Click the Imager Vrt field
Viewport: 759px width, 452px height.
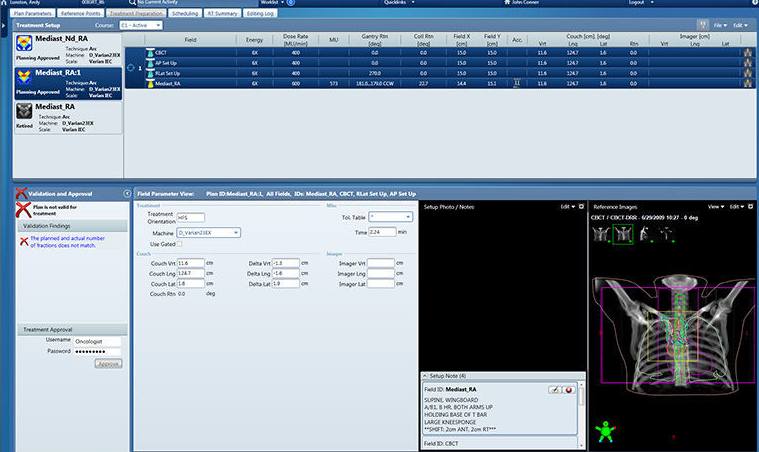[x=380, y=263]
